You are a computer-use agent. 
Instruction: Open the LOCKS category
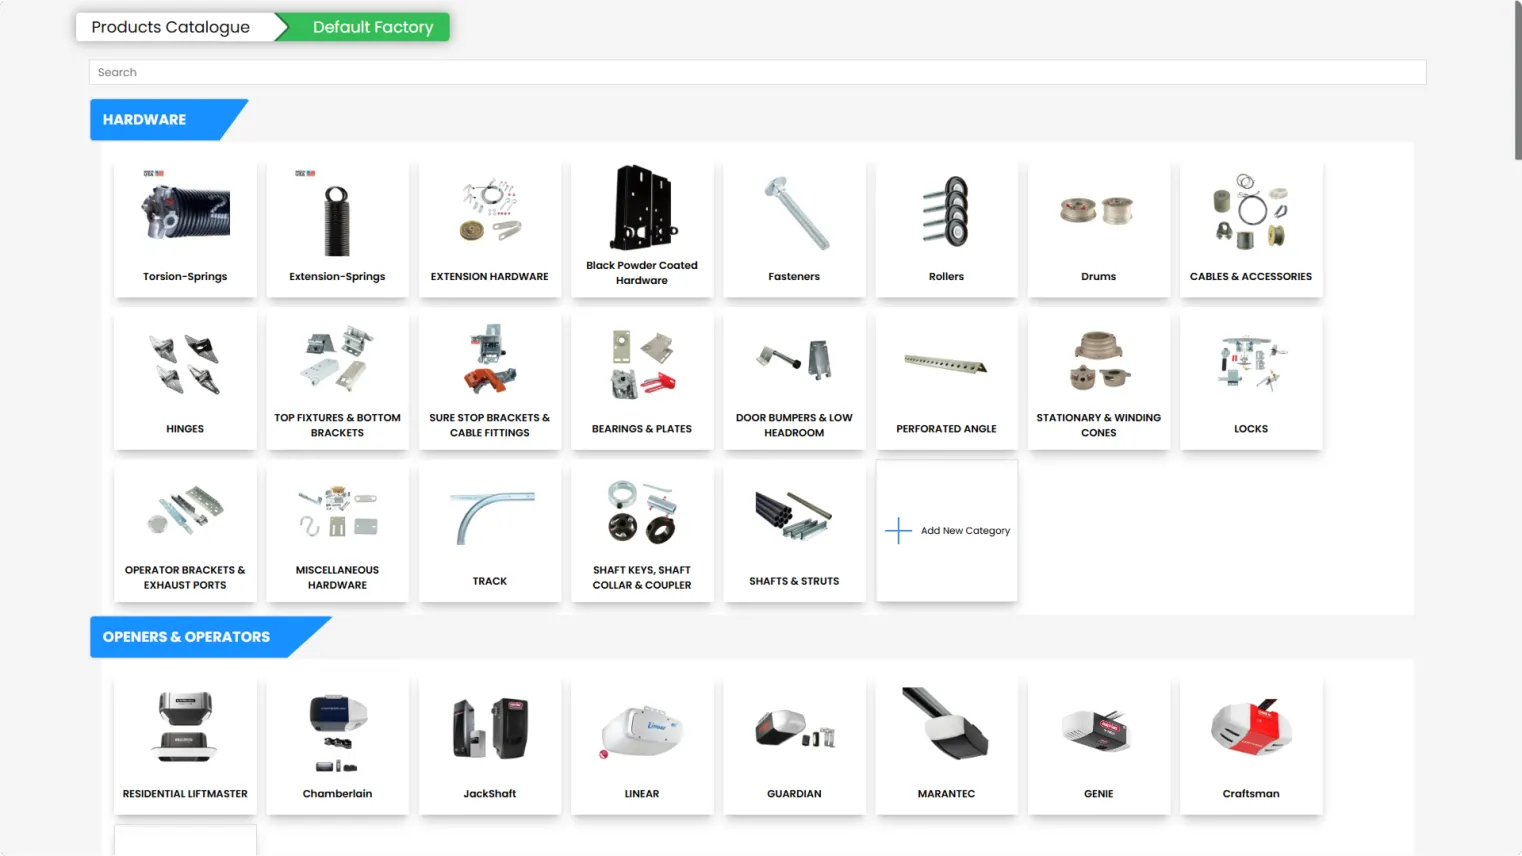tap(1250, 380)
